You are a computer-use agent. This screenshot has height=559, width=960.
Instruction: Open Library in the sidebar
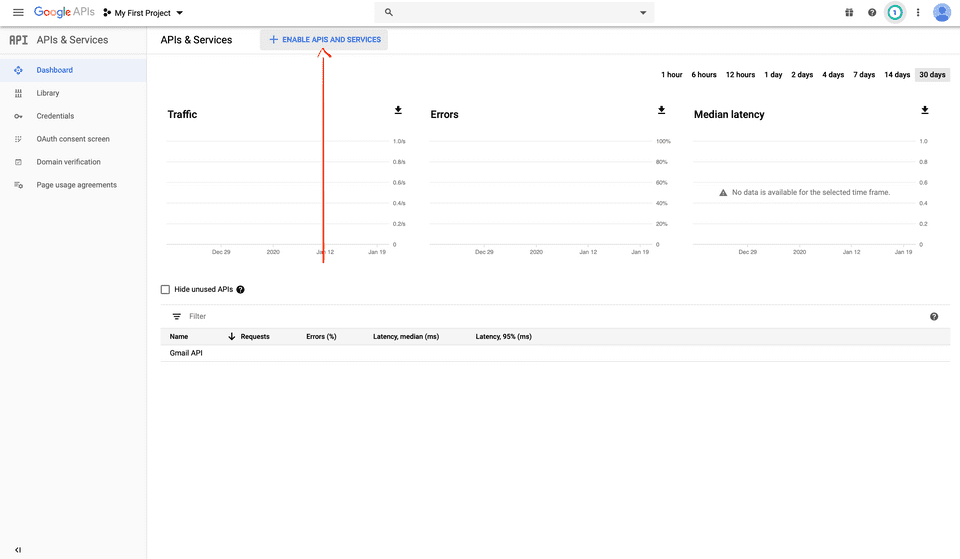(x=48, y=93)
